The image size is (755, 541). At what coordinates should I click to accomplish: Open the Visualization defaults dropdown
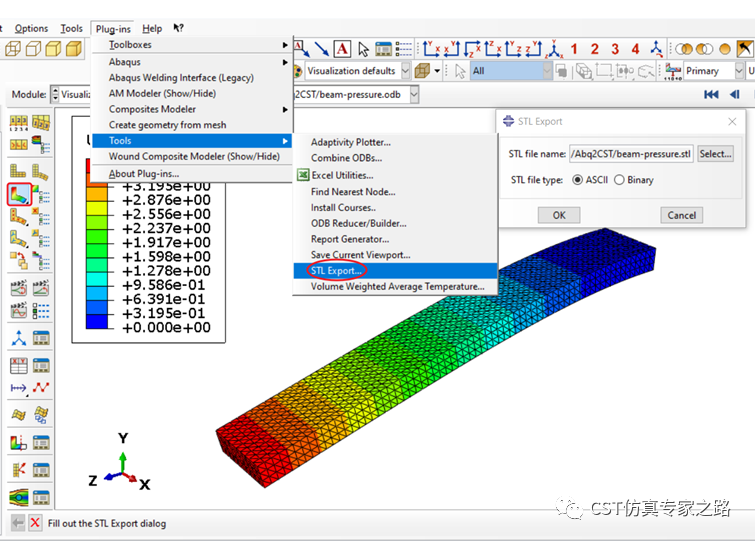pos(405,71)
